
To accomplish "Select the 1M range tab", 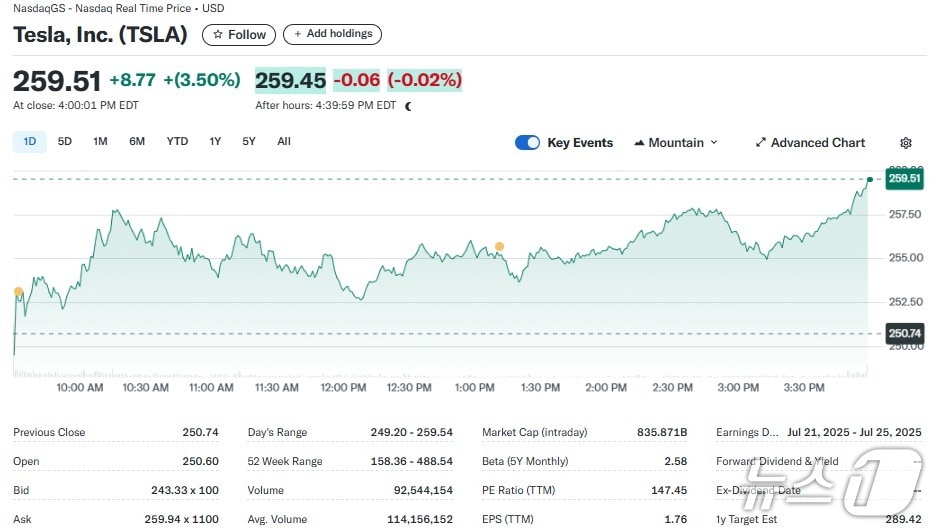I will click(x=100, y=142).
